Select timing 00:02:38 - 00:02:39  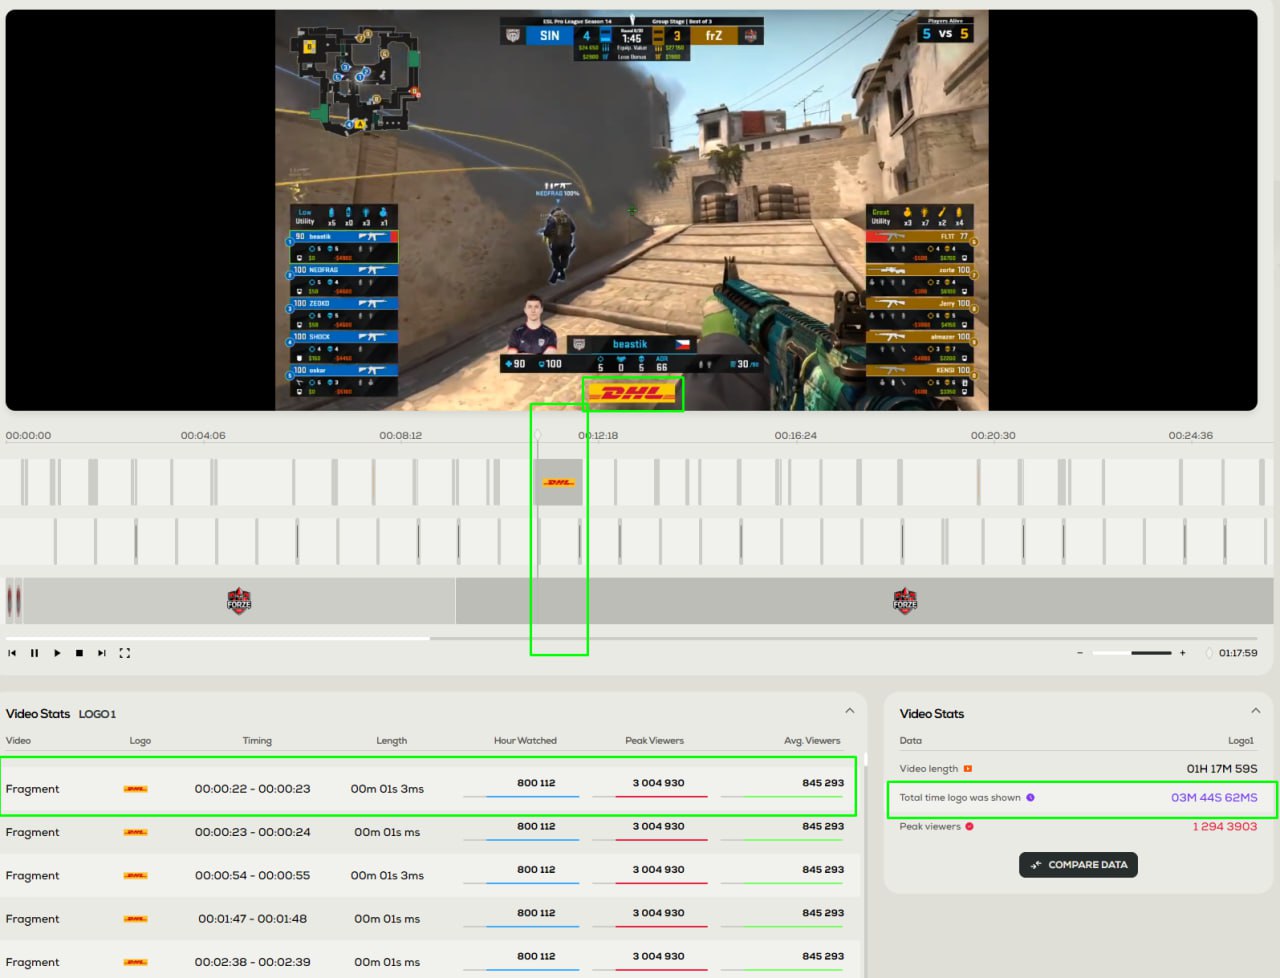(x=252, y=962)
